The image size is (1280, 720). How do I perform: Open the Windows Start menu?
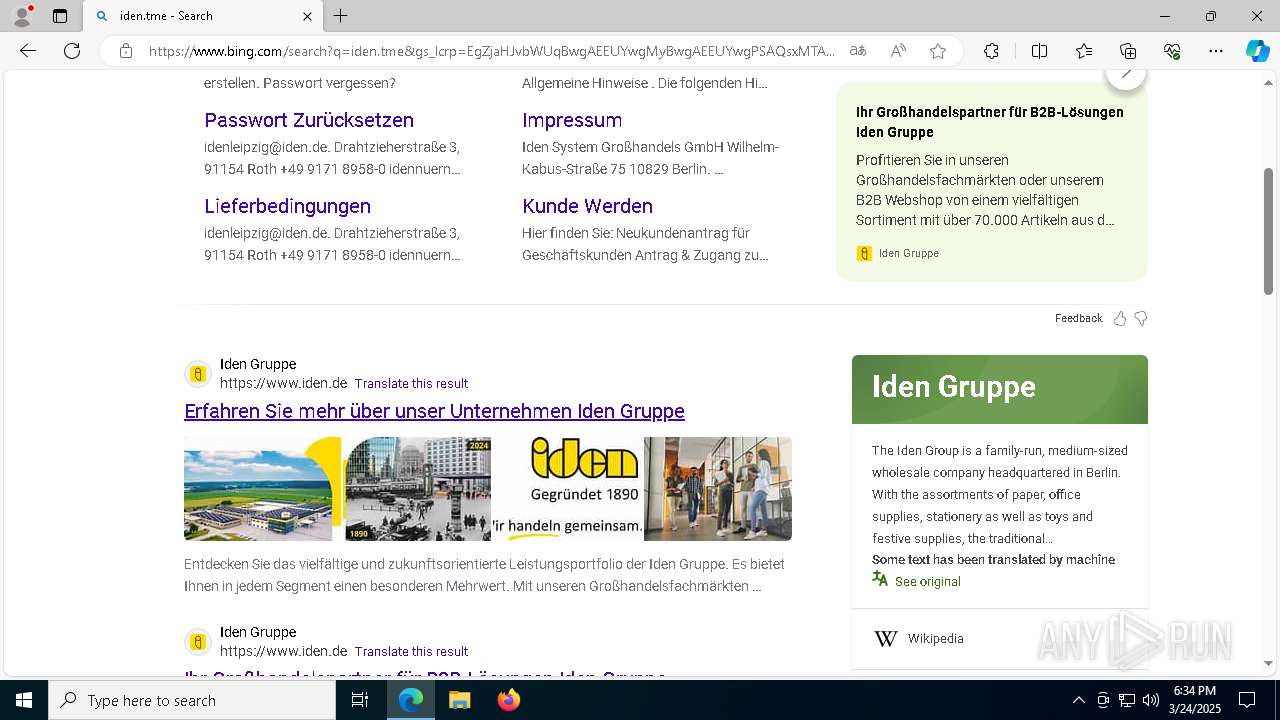click(24, 700)
